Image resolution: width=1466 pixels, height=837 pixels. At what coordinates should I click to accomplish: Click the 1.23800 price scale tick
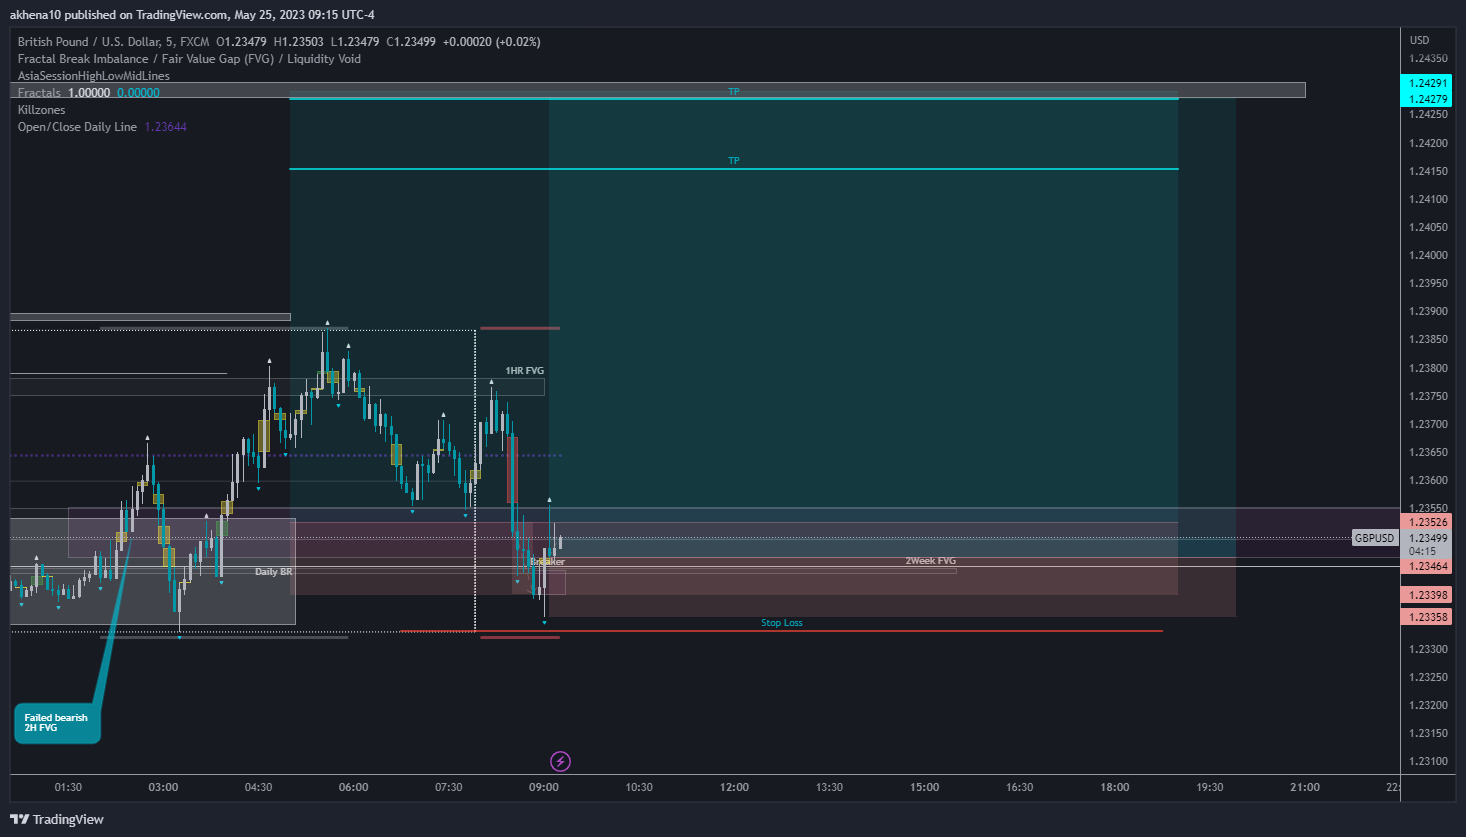[1428, 368]
